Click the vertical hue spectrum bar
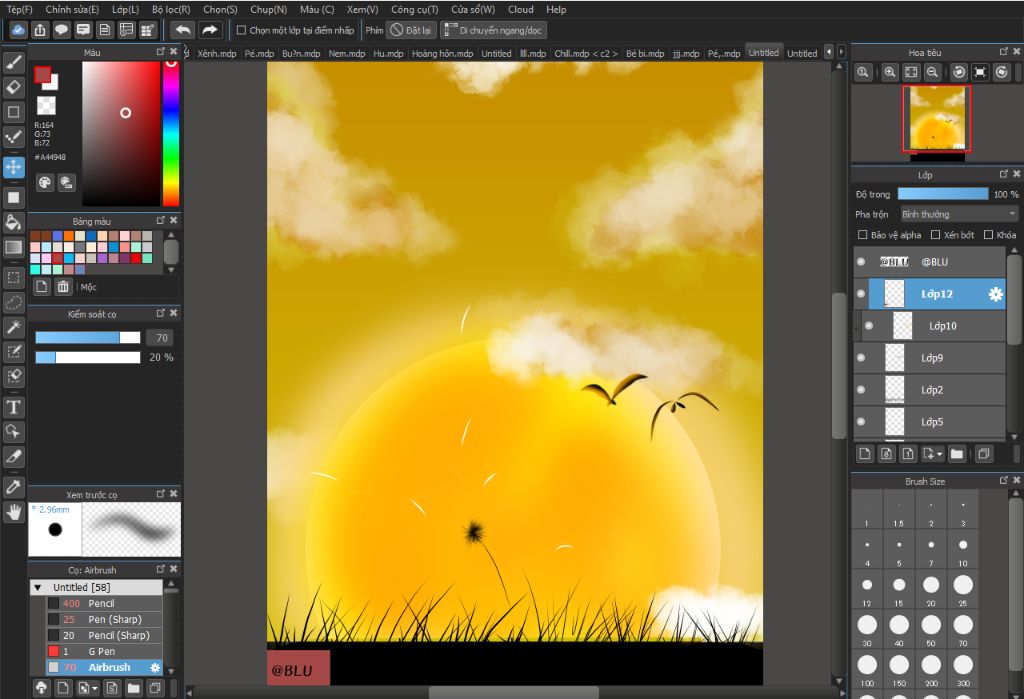The height and width of the screenshot is (699, 1024). coord(170,134)
